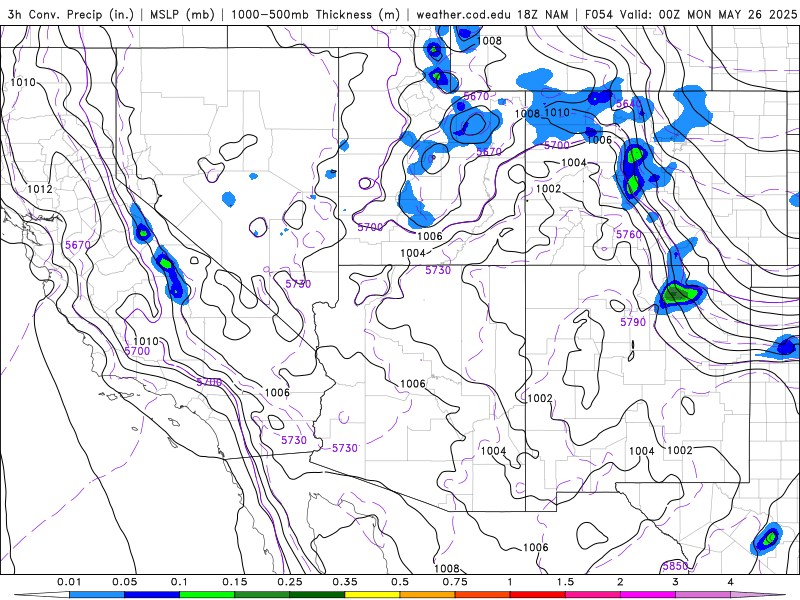Click the red 1–1.5 legend swatch
This screenshot has height=600, width=800.
[538, 595]
